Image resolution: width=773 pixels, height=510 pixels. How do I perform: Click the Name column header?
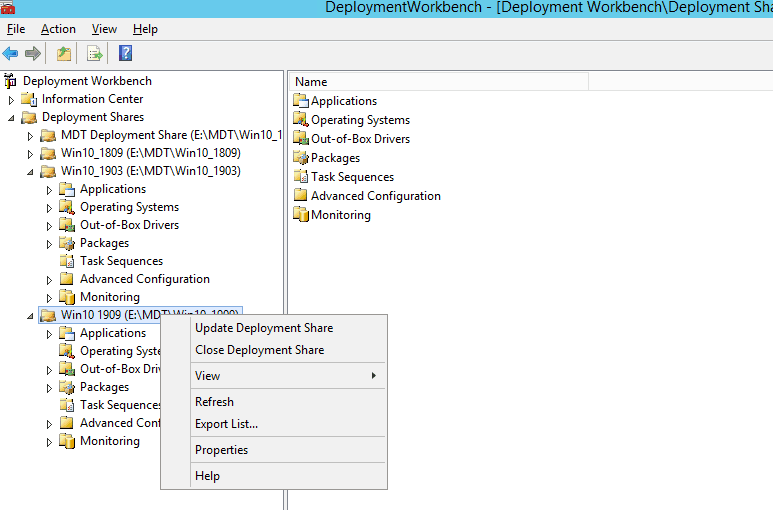point(439,82)
